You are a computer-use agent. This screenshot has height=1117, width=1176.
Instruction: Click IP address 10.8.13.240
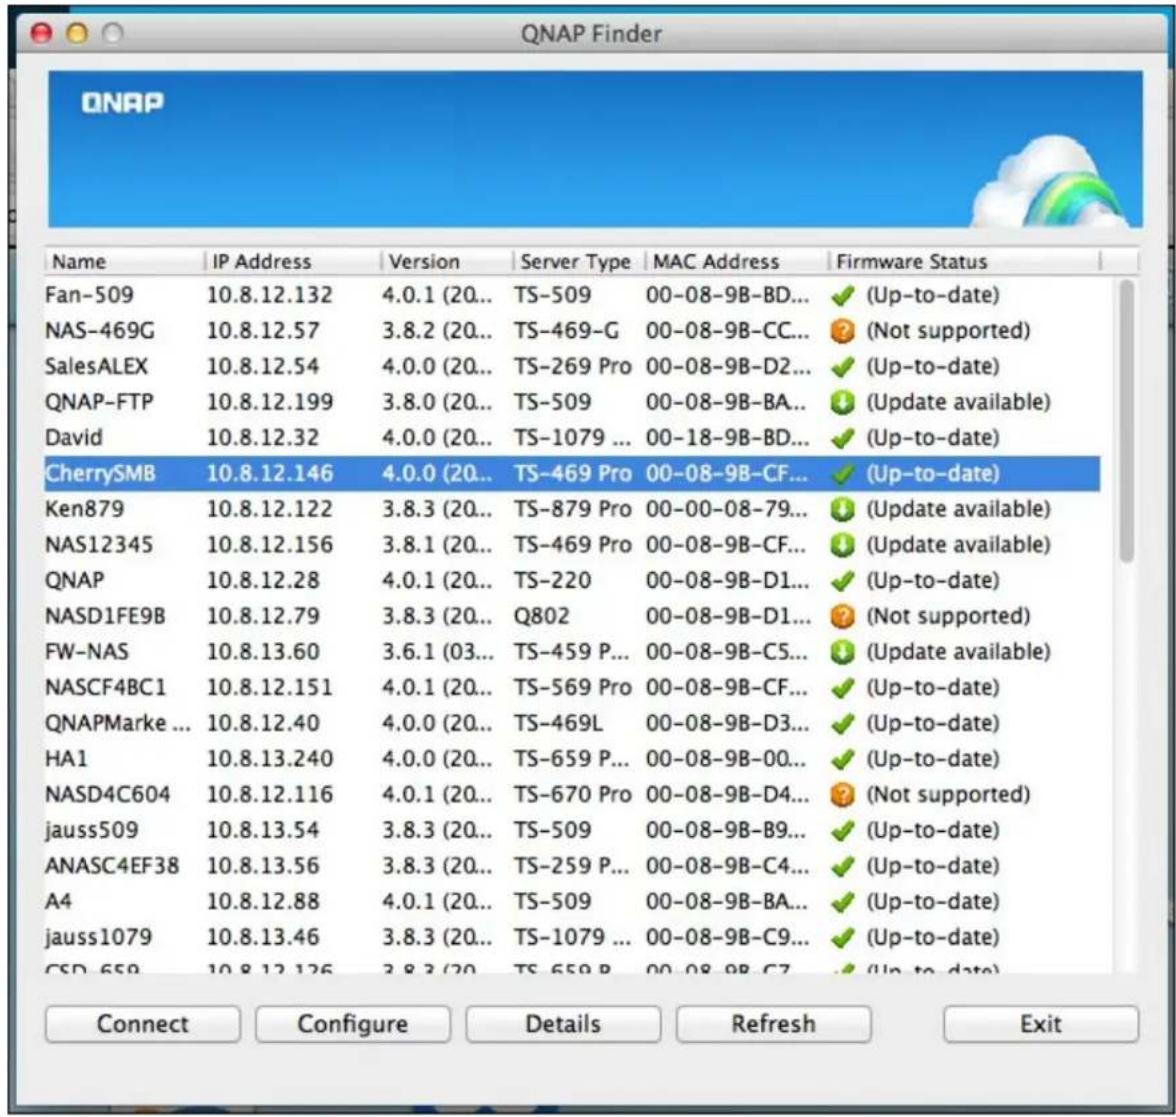pyautogui.click(x=270, y=758)
